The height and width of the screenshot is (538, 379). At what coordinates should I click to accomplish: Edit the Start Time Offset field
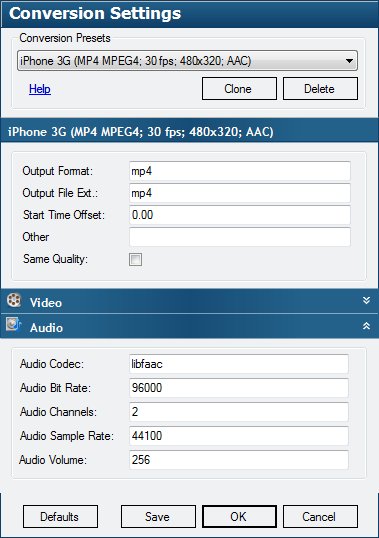click(x=239, y=215)
